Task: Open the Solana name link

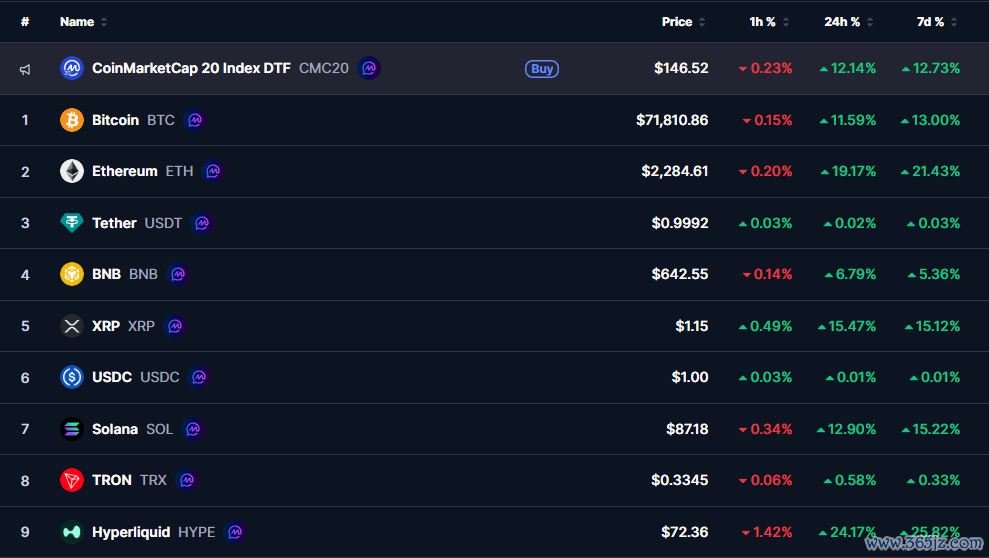Action: coord(115,429)
